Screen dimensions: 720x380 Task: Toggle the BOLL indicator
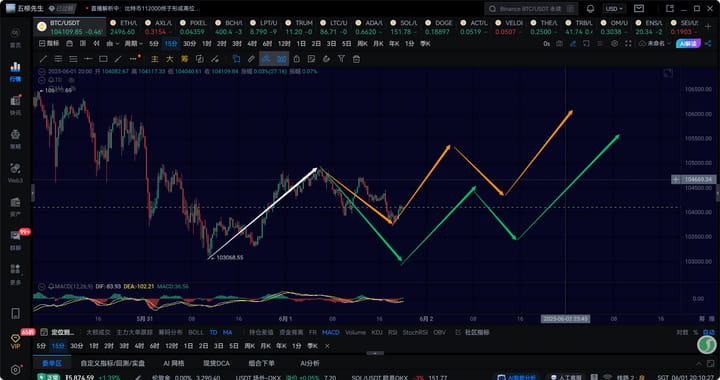tap(196, 332)
